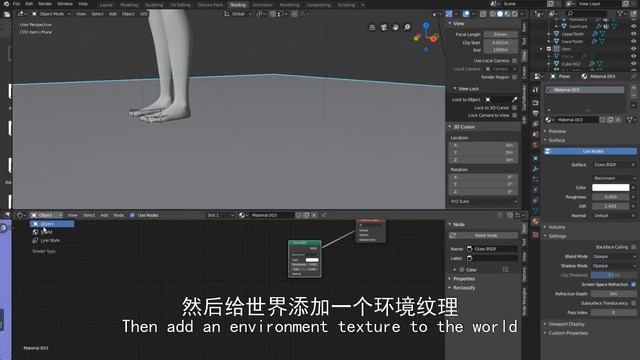Click the outliner filter funnel icon
Viewport: 640px width, 360px height.
click(620, 14)
